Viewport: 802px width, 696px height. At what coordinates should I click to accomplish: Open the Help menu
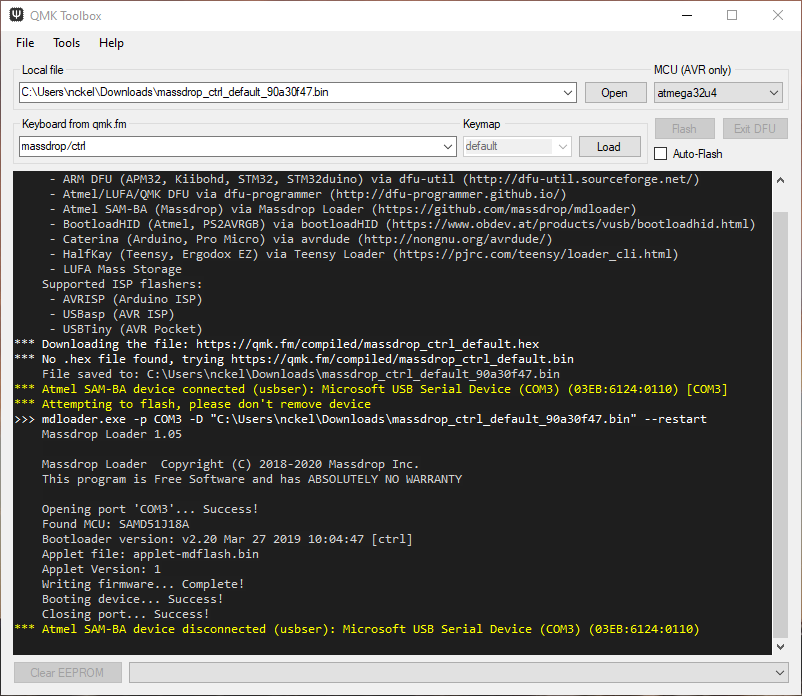(x=112, y=43)
